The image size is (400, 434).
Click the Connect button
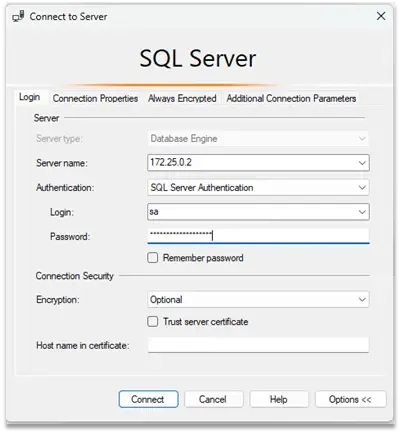(148, 399)
